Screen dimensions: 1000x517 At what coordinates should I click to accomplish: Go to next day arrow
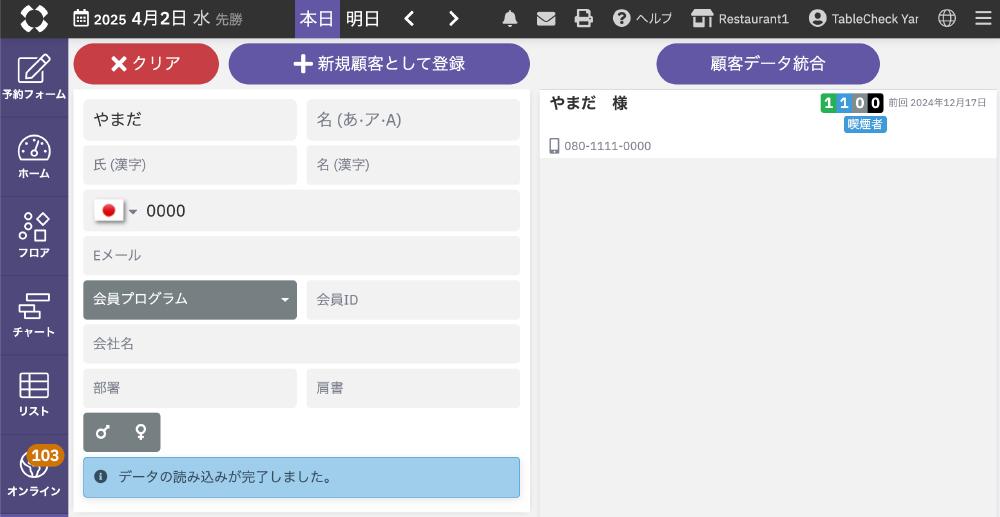click(x=453, y=18)
